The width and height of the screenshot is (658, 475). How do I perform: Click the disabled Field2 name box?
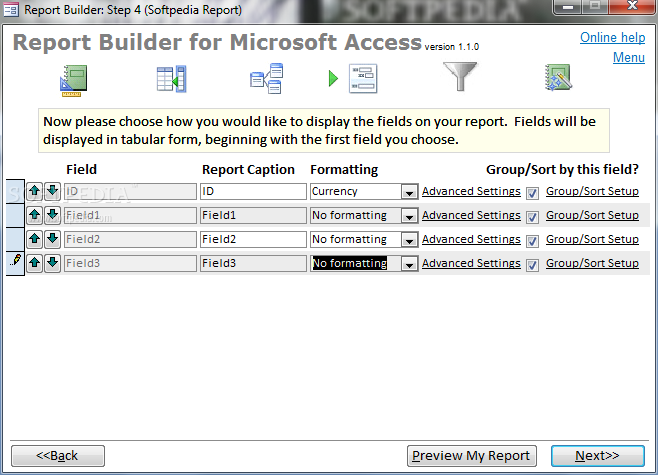click(x=130, y=239)
